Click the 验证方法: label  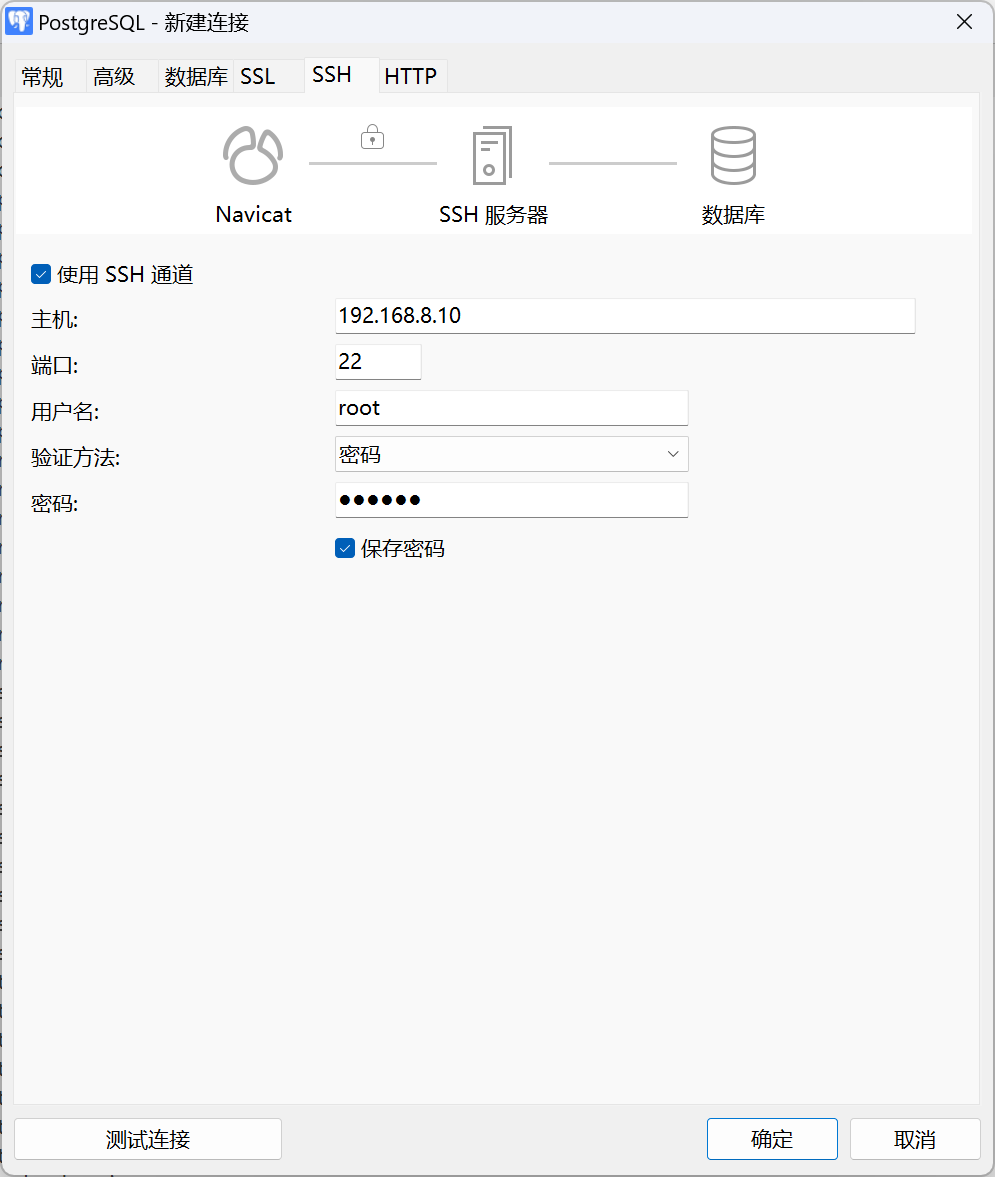[x=76, y=457]
